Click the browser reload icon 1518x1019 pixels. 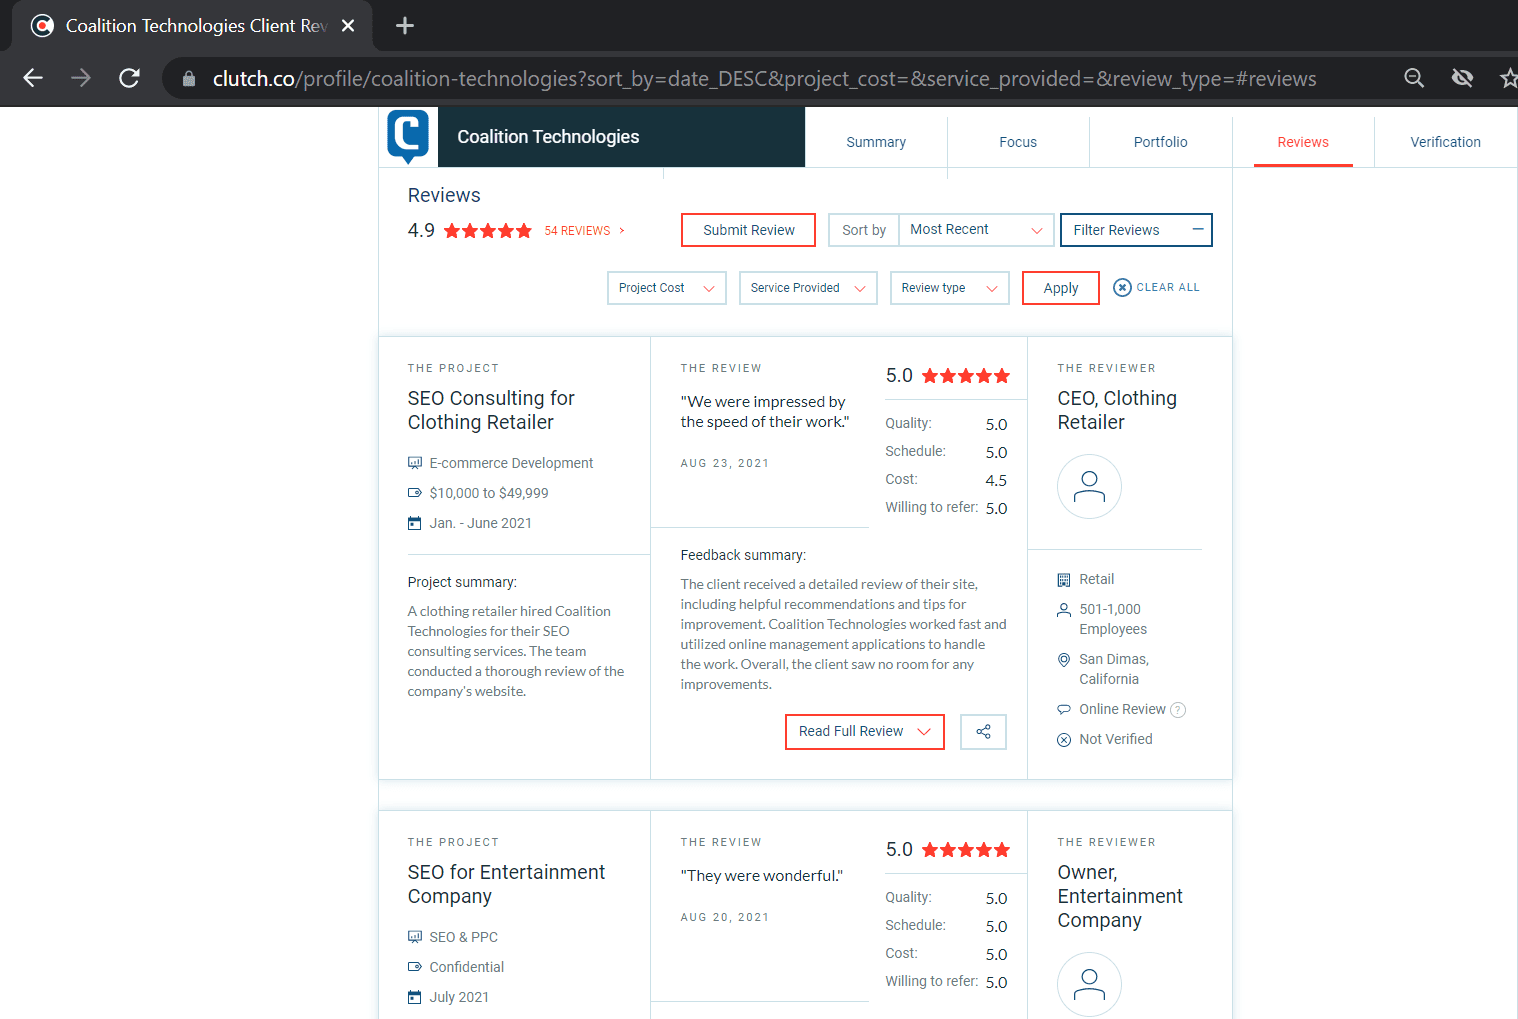coord(129,78)
